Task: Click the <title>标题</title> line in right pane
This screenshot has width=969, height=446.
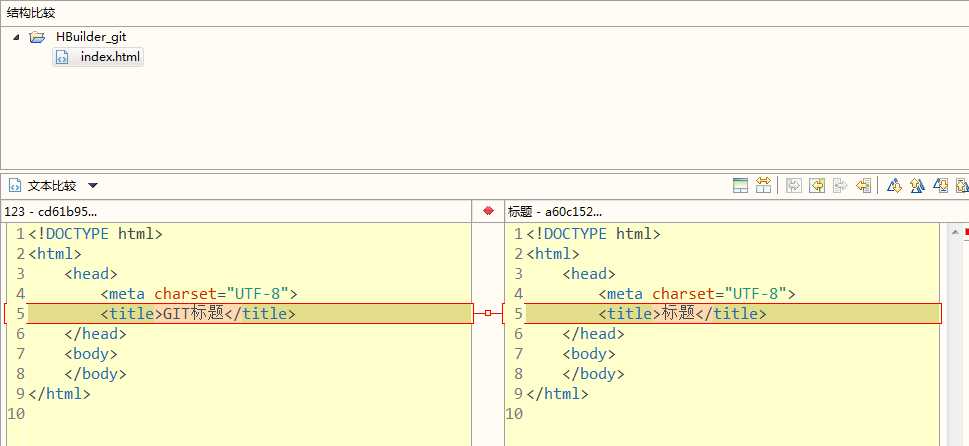Action: pos(682,314)
